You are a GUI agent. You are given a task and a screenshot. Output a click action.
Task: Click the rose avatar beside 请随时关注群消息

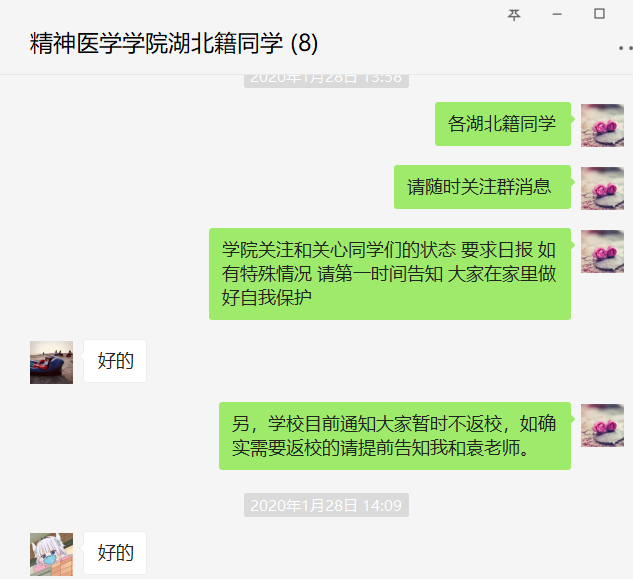(602, 188)
